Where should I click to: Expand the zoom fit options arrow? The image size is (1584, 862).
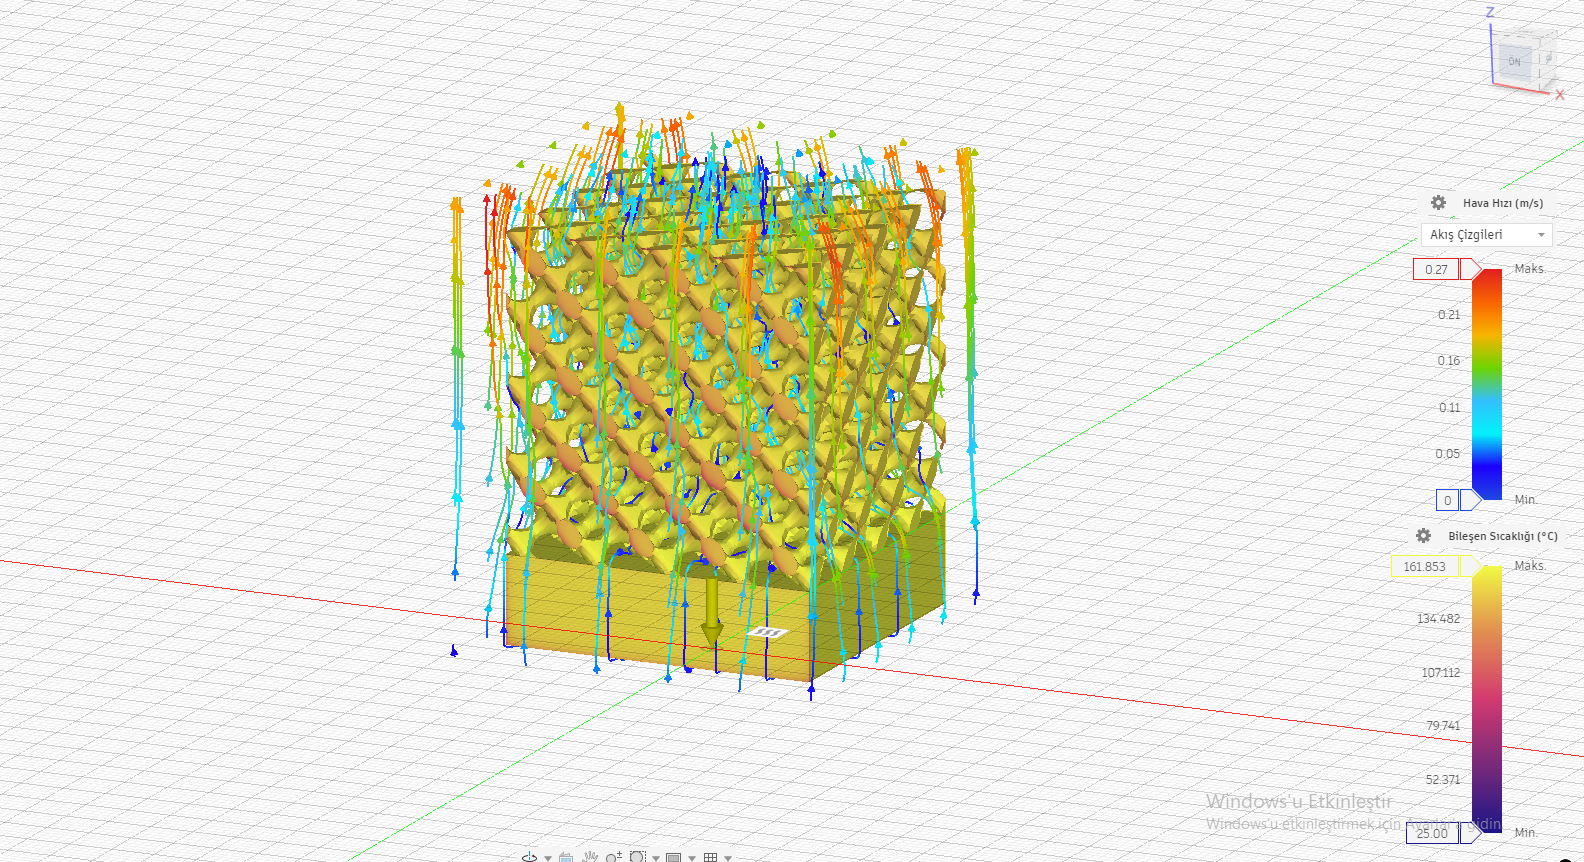coord(656,858)
